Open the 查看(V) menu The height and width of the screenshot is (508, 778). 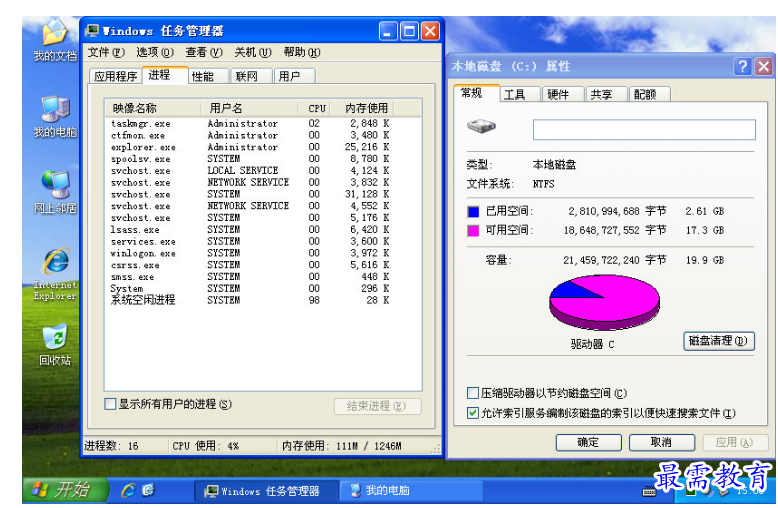click(x=204, y=53)
